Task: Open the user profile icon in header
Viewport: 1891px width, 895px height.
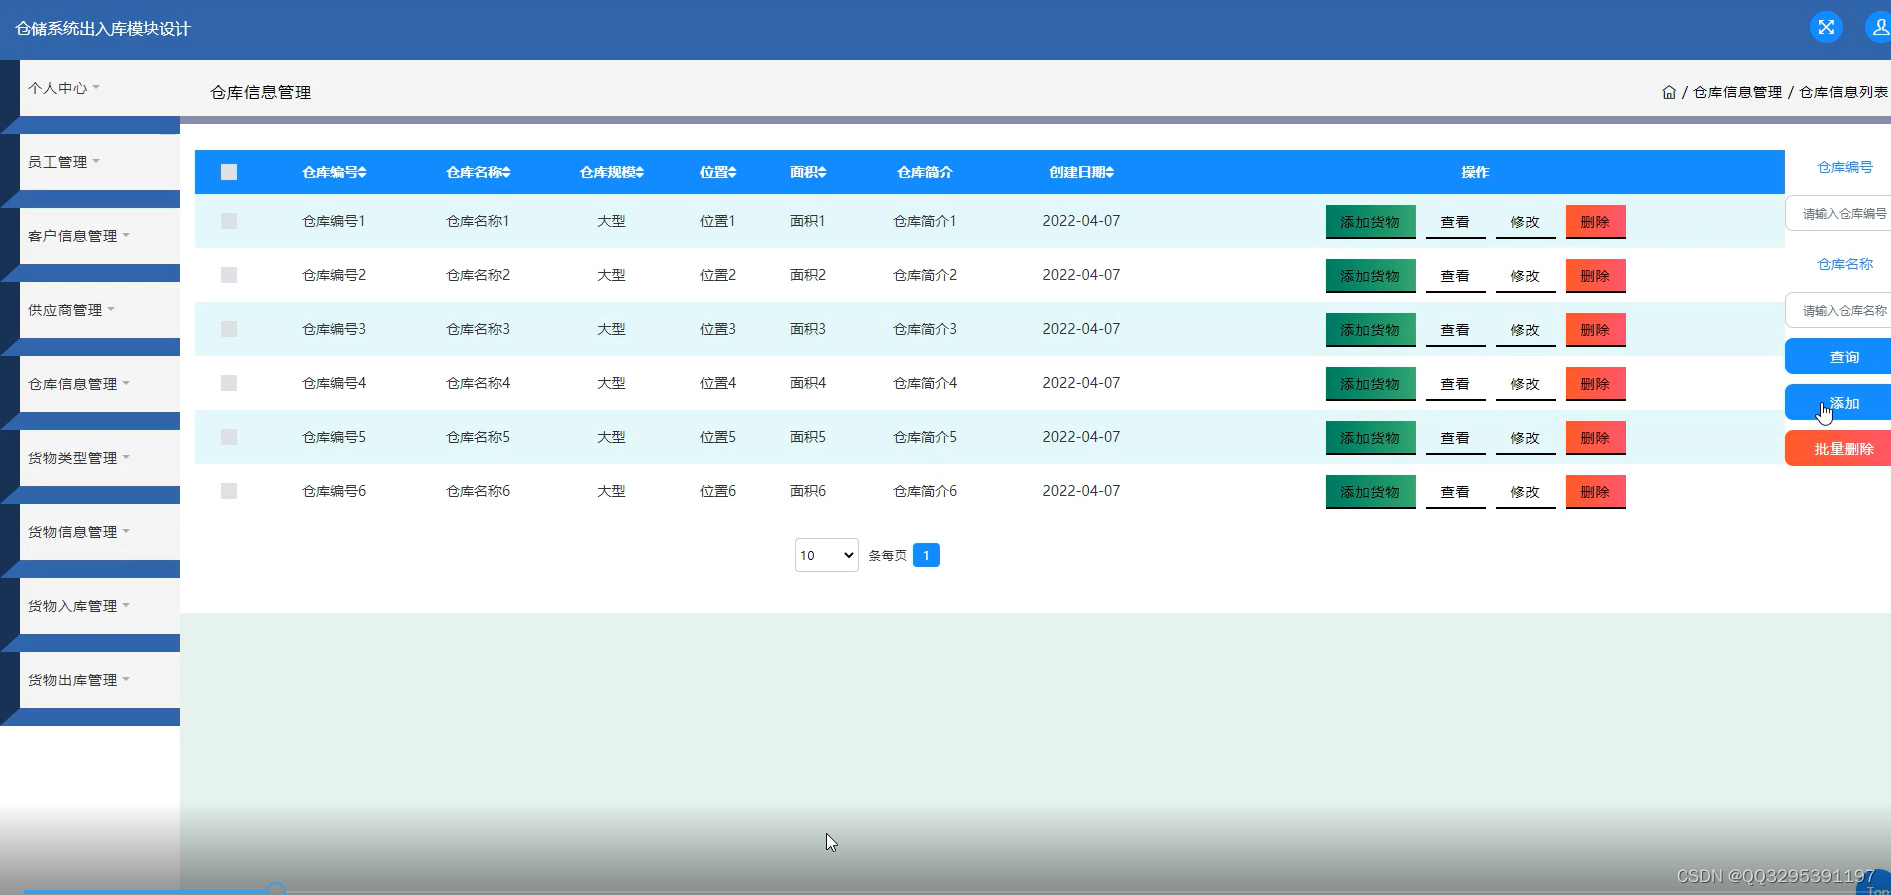Action: [1878, 27]
